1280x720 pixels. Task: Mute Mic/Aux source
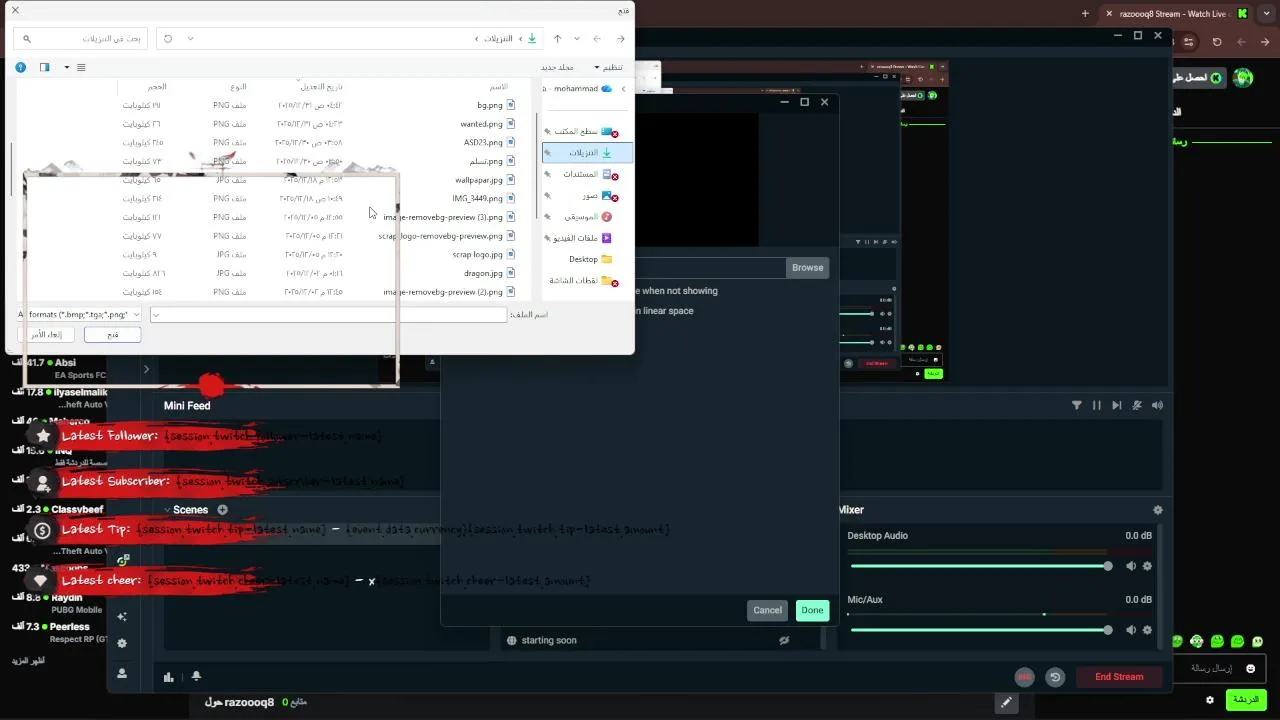tap(1131, 630)
